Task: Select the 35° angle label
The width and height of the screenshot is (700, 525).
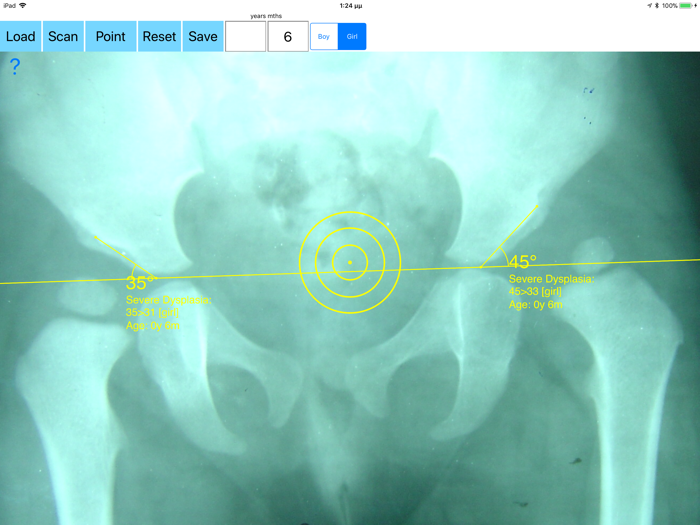Action: [x=140, y=283]
